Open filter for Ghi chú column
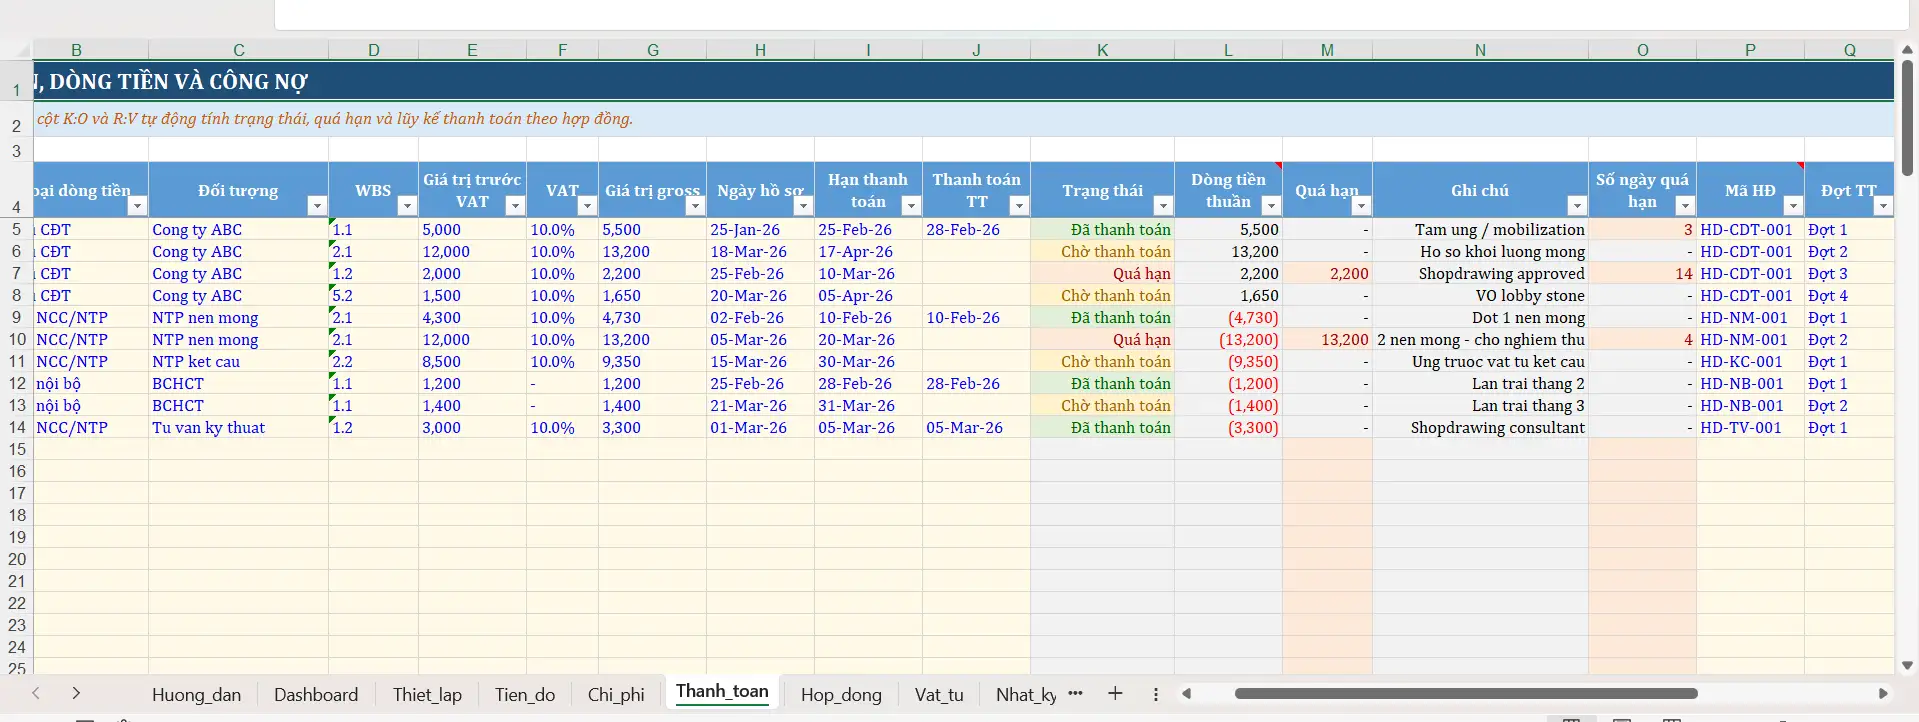 pos(1577,206)
